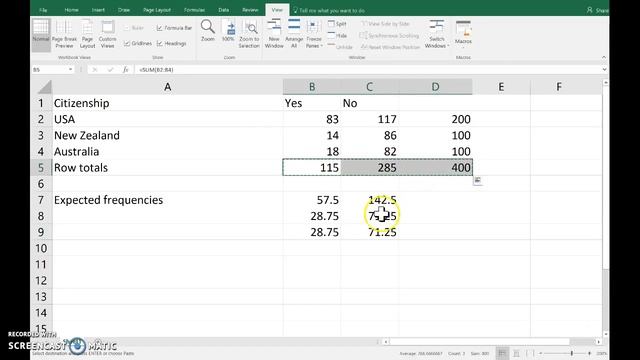The image size is (640, 360).
Task: Click the zoom out minus button
Action: pos(540,353)
